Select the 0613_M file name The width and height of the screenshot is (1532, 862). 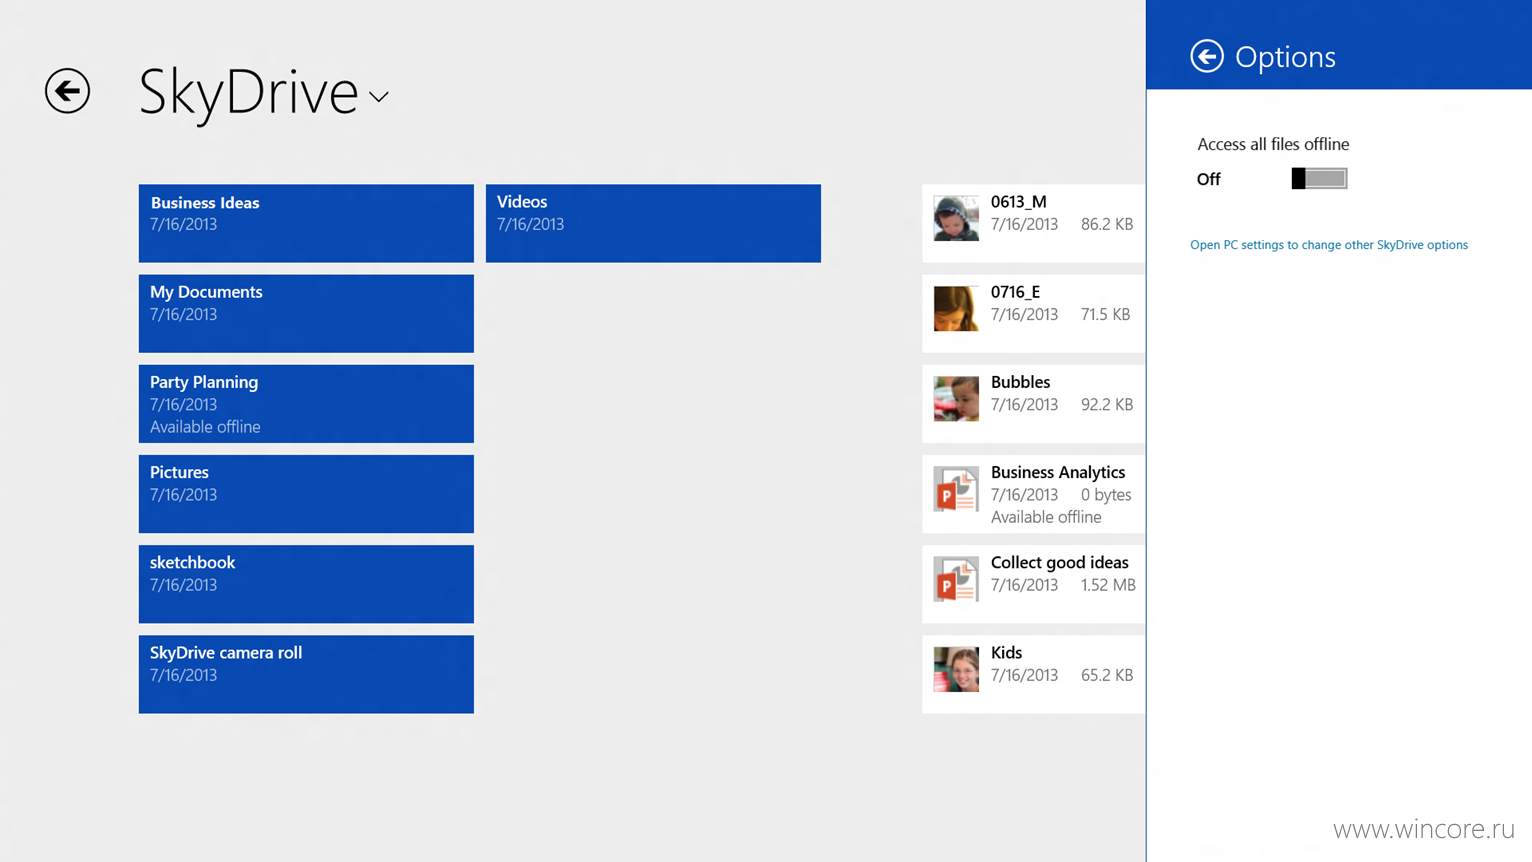(x=1018, y=202)
